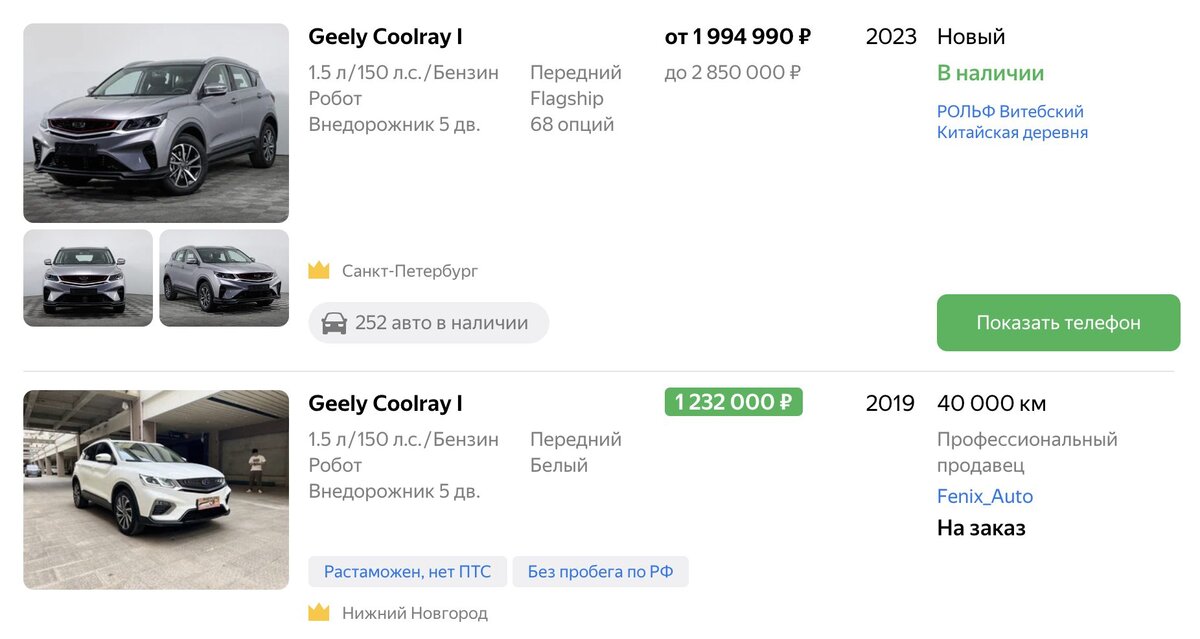The image size is (1200, 639).
Task: Click the green 1 232 000 ₽ price badge
Action: coord(733,402)
